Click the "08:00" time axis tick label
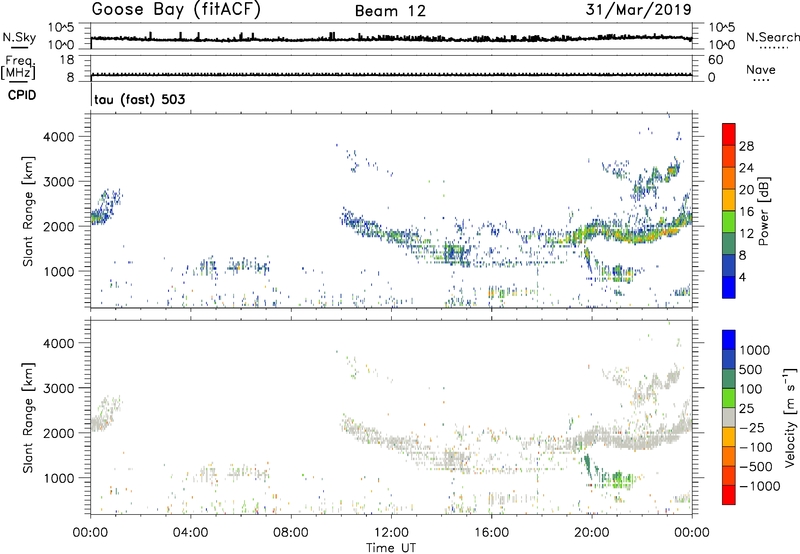The width and height of the screenshot is (800, 554). (291, 533)
